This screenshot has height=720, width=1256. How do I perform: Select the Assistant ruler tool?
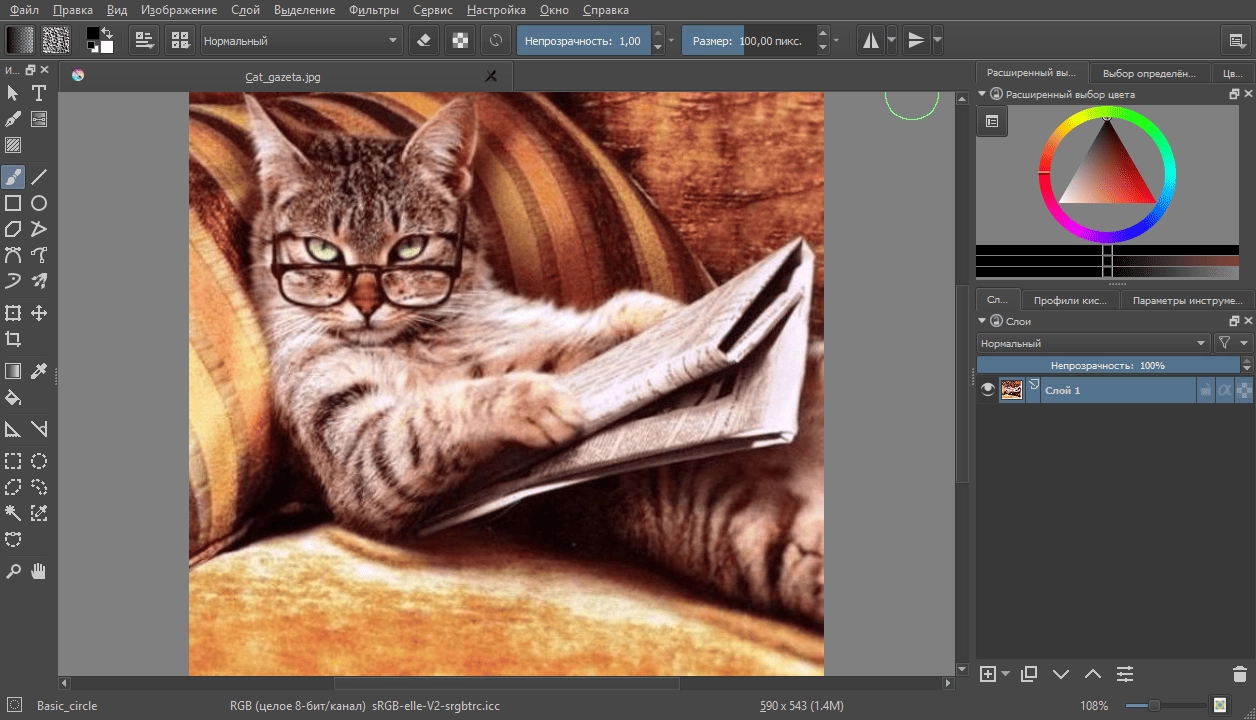(x=13, y=429)
